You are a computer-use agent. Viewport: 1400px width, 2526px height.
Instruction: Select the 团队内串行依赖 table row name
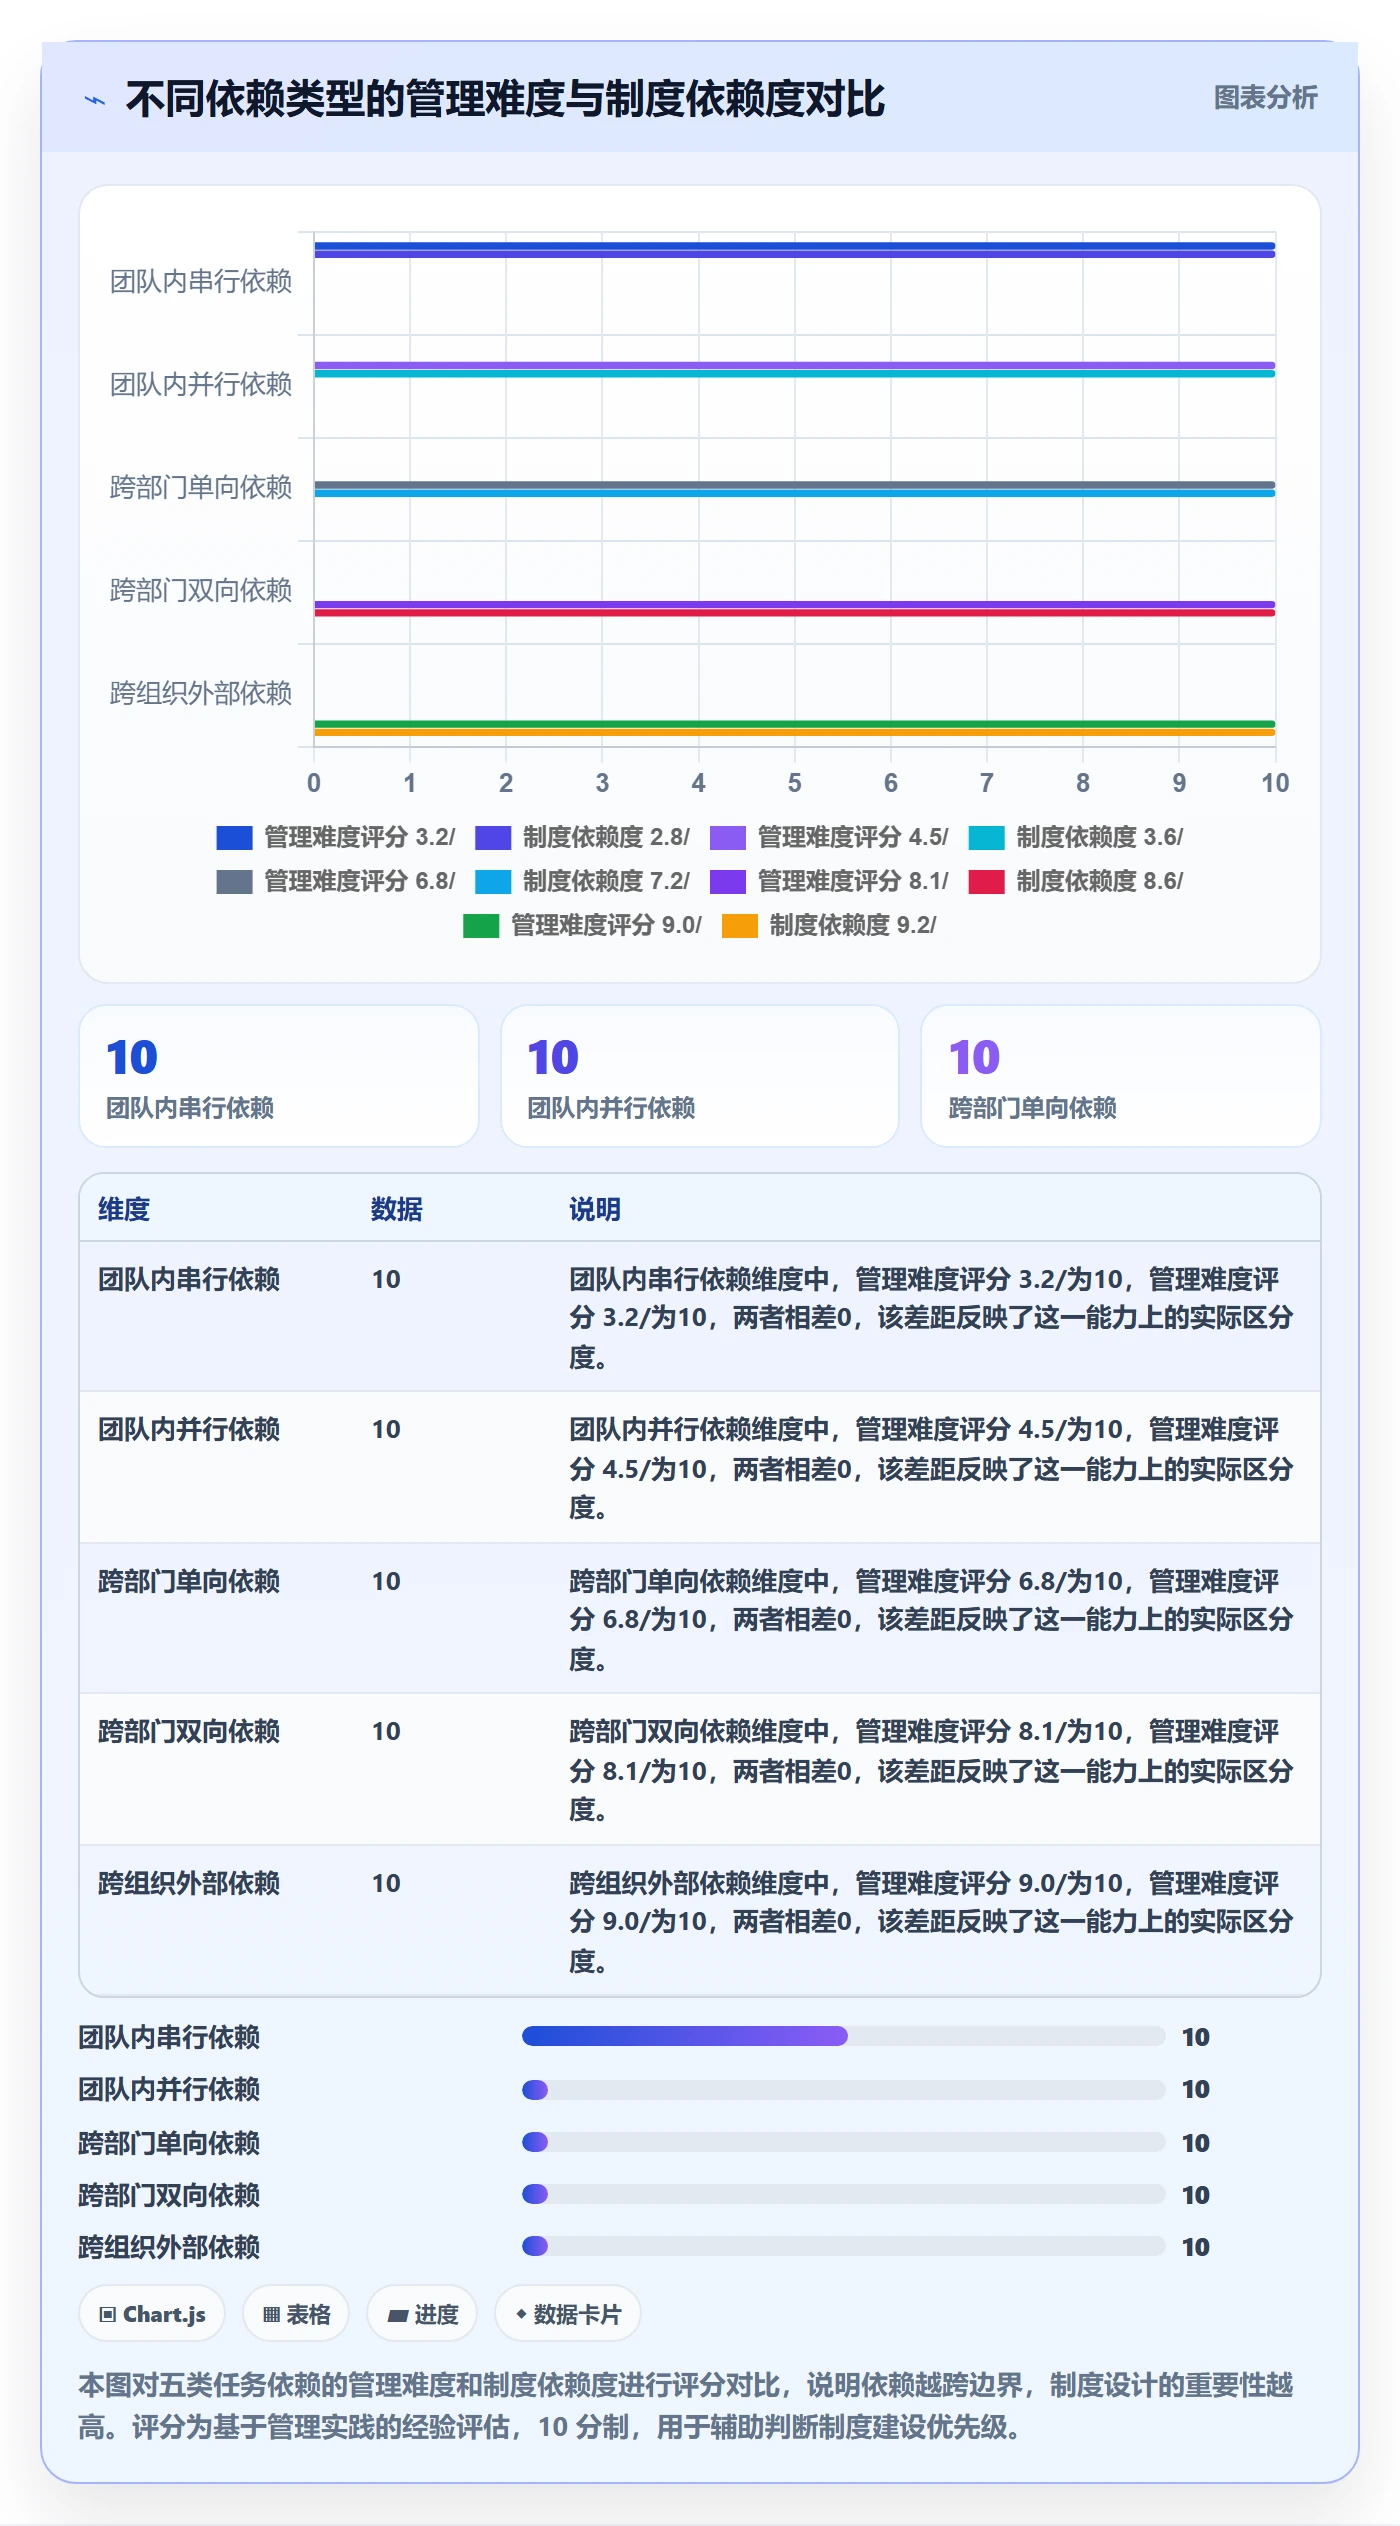click(189, 1279)
